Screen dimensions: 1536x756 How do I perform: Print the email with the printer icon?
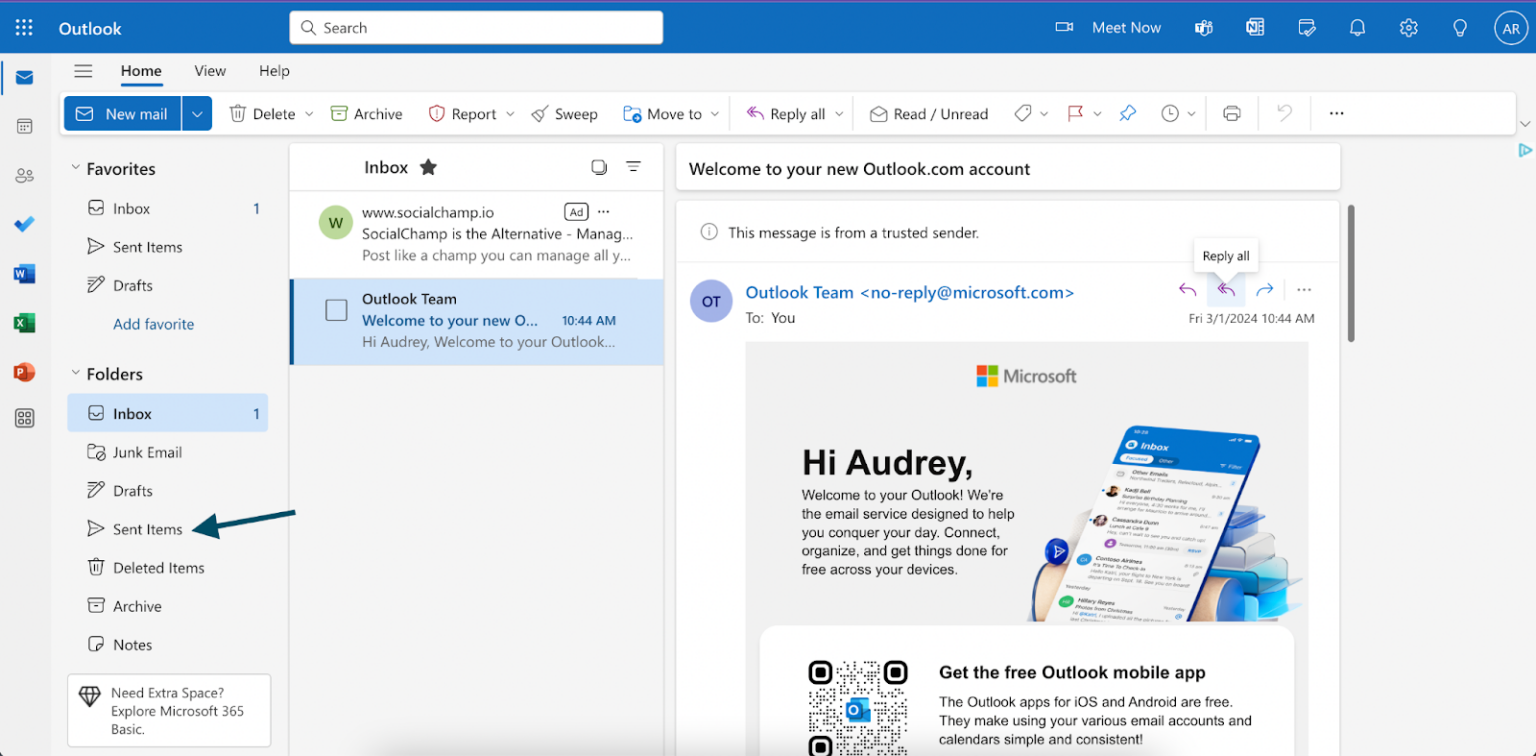[x=1231, y=113]
